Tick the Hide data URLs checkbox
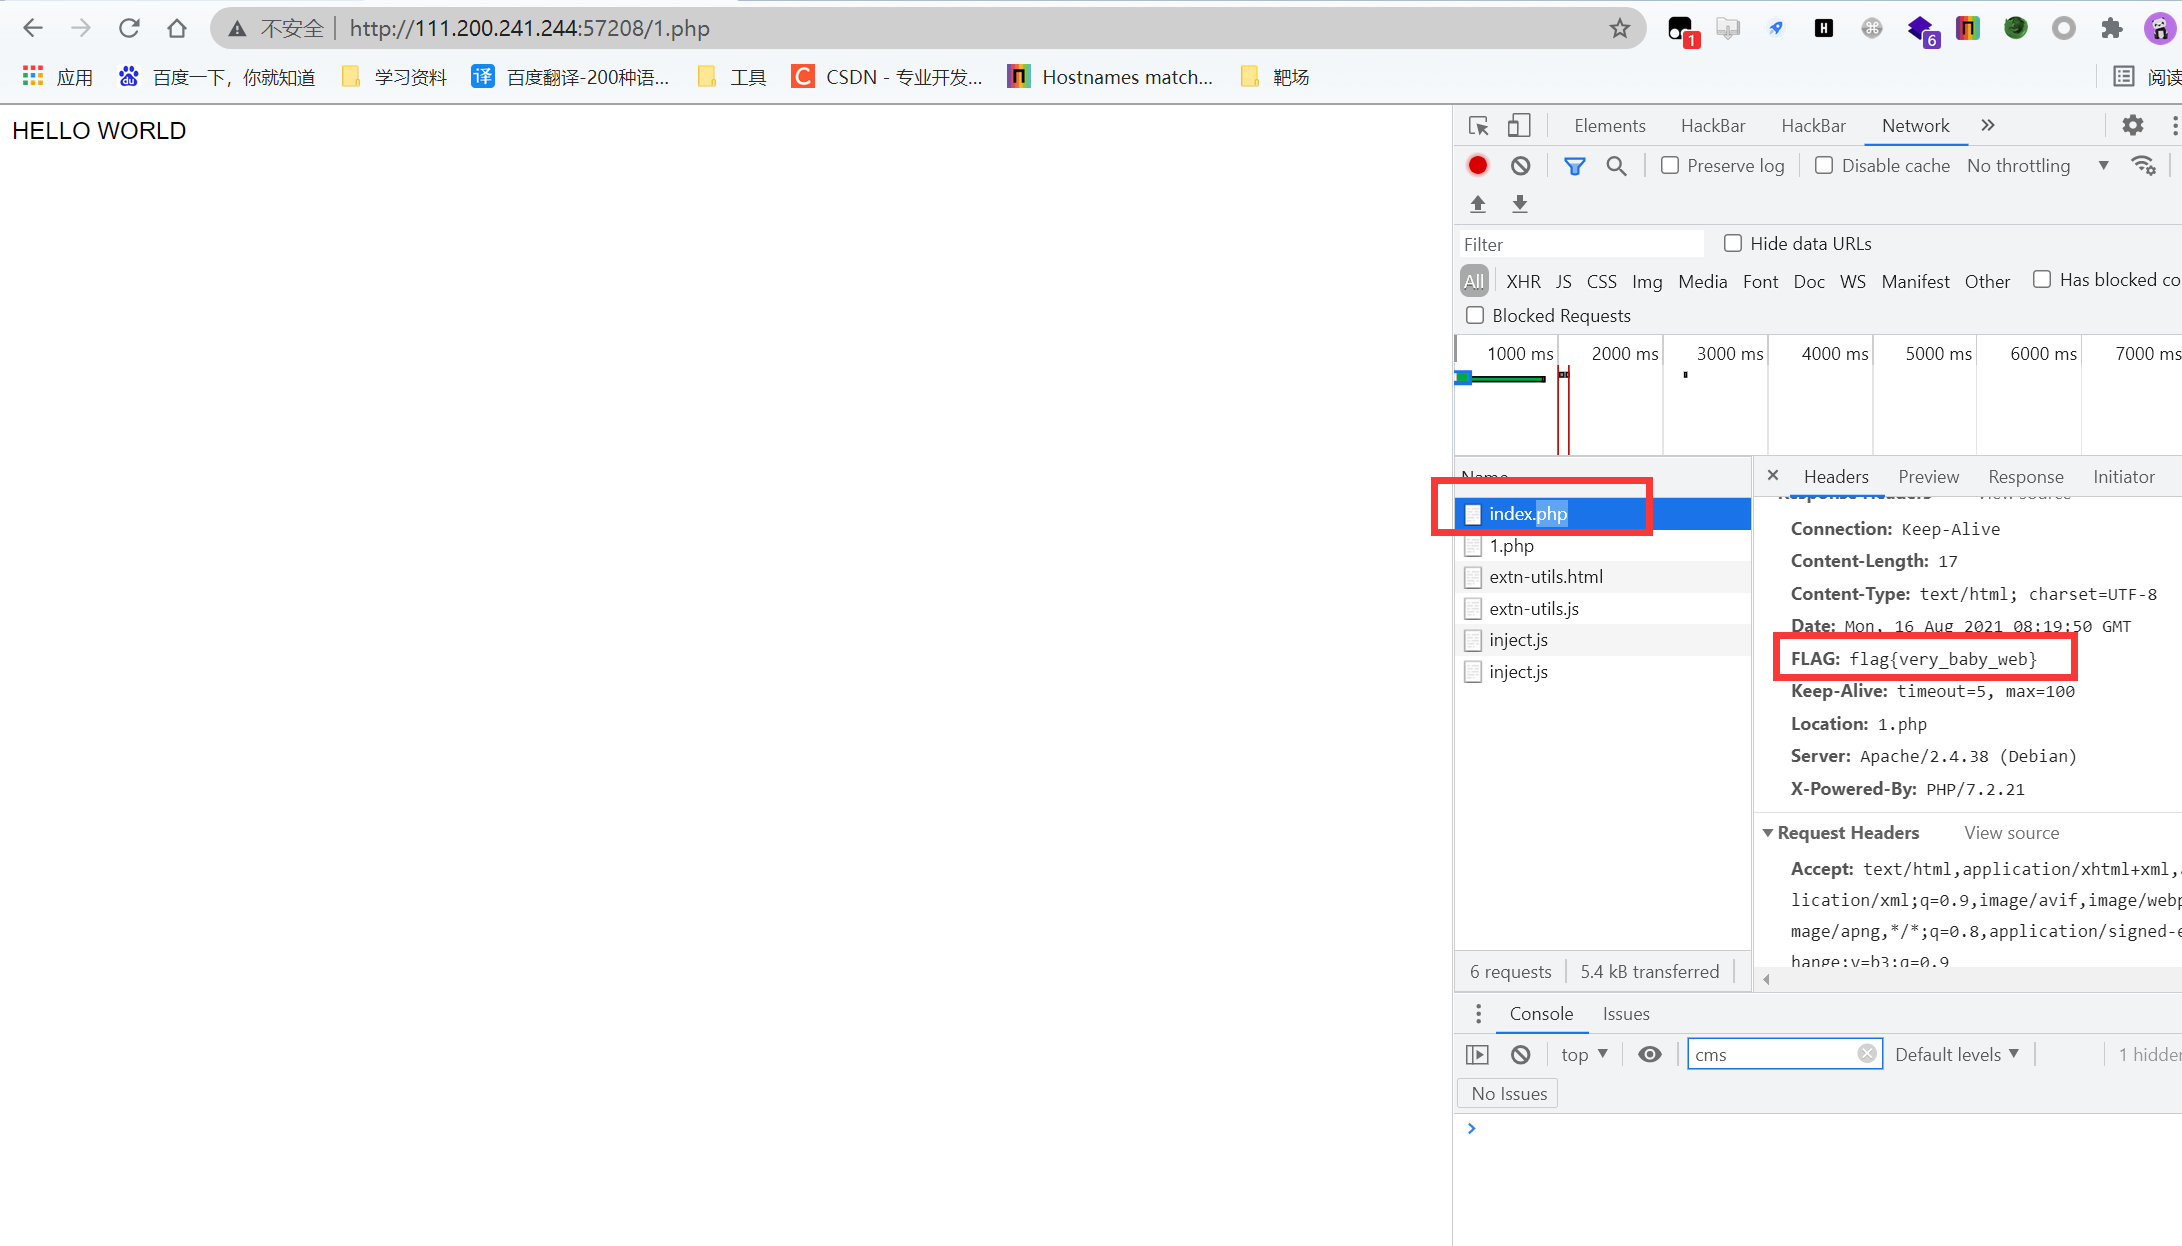 click(1733, 243)
